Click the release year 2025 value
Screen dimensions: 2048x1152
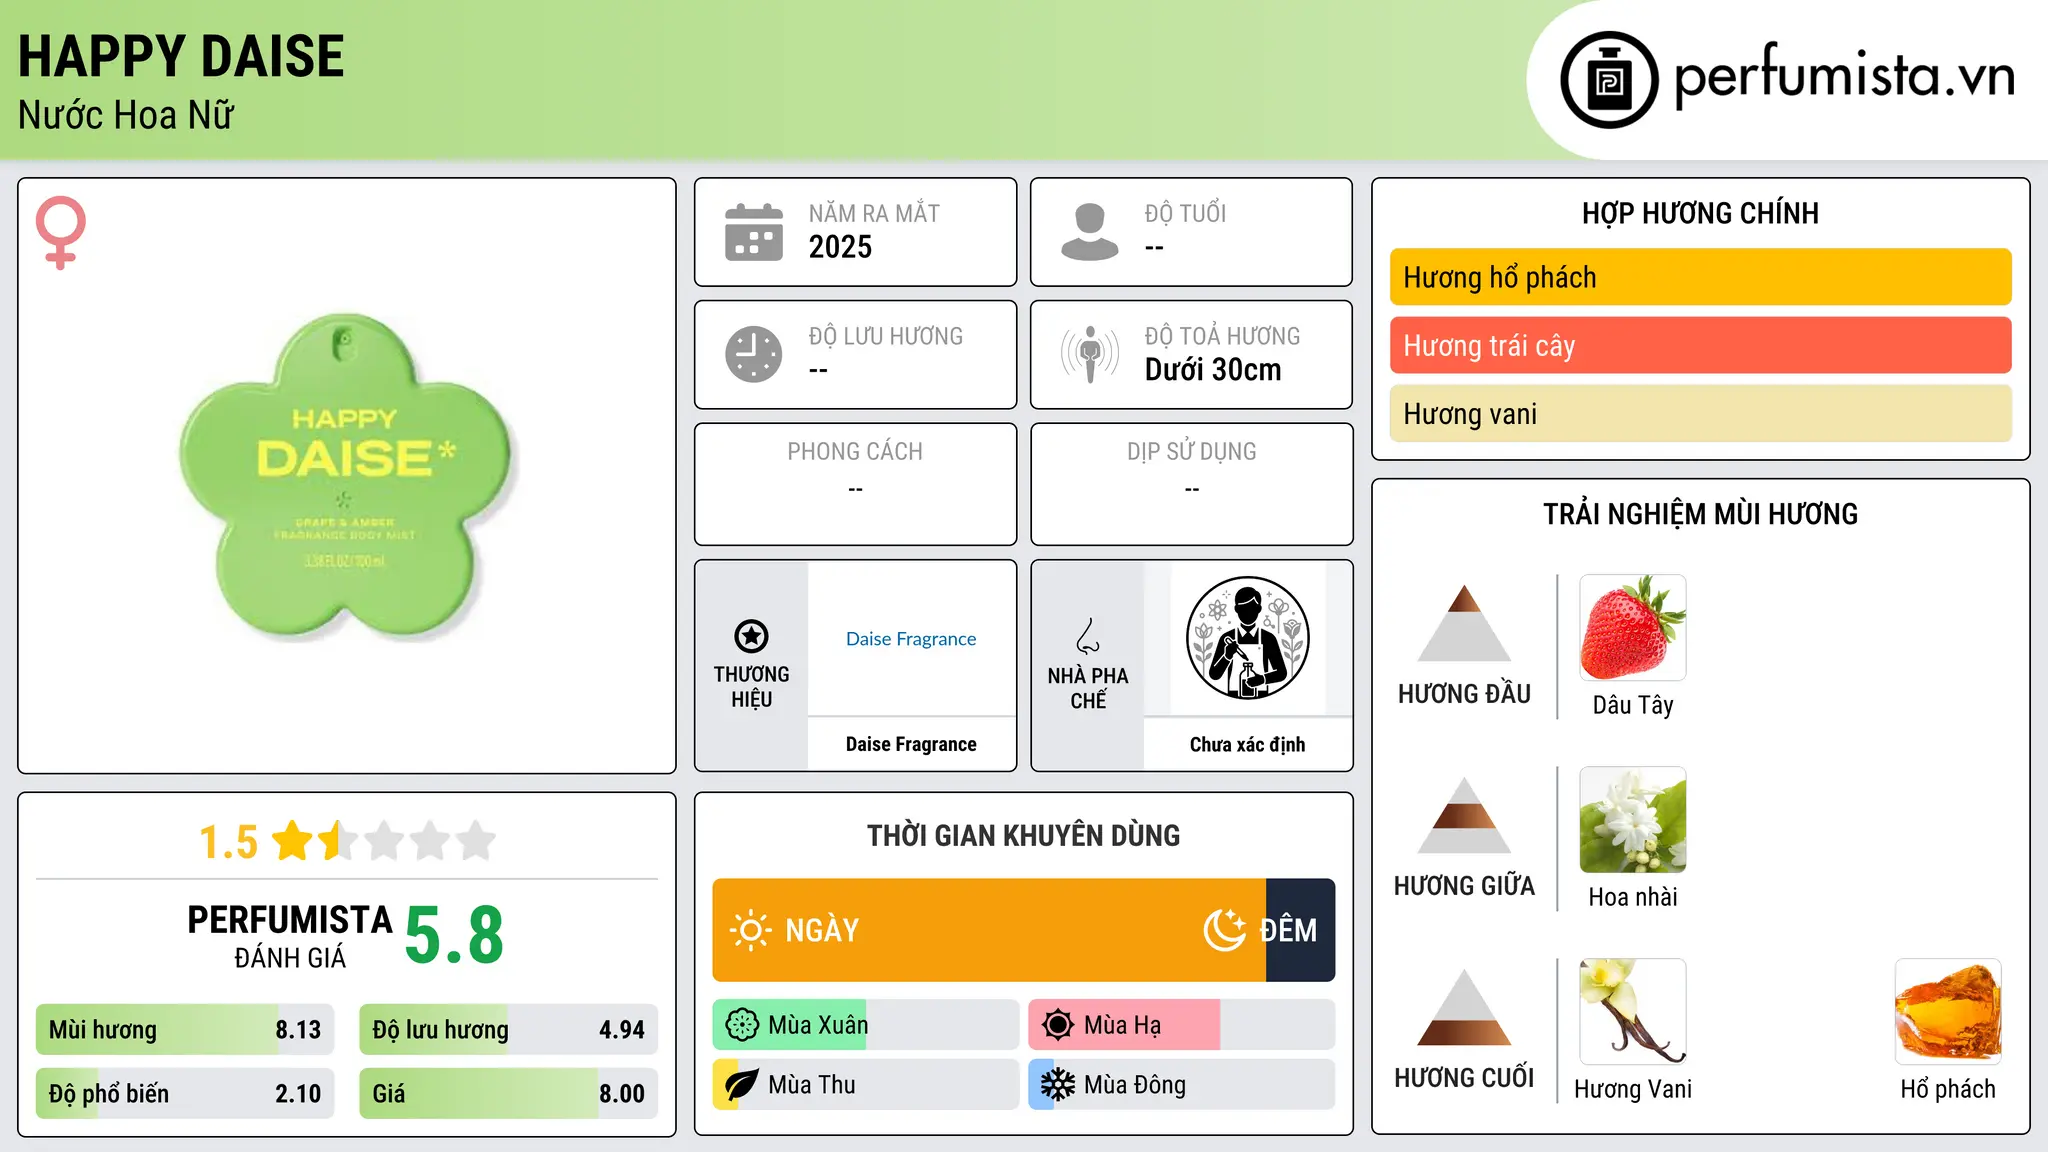(x=840, y=247)
